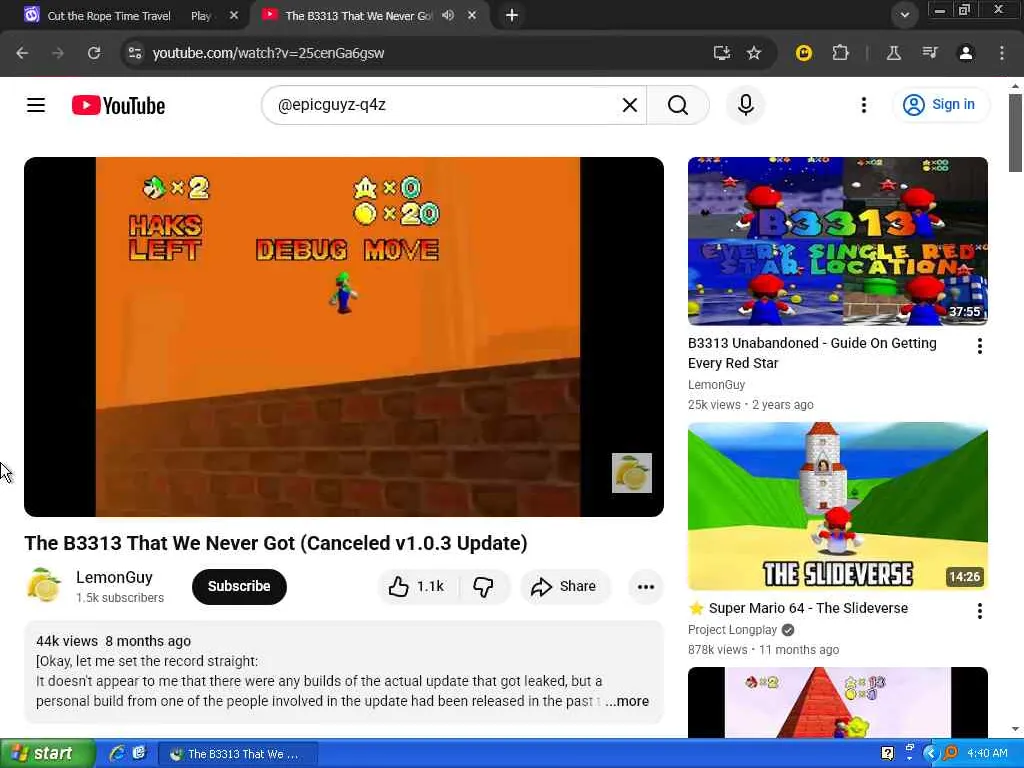Image resolution: width=1024 pixels, height=768 pixels.
Task: Mute tab via speaker icon
Action: point(448,15)
